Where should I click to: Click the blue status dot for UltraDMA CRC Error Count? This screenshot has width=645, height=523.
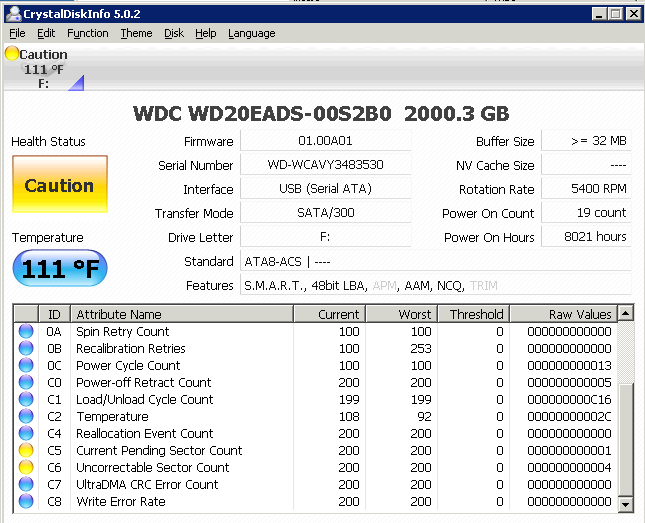(26, 484)
